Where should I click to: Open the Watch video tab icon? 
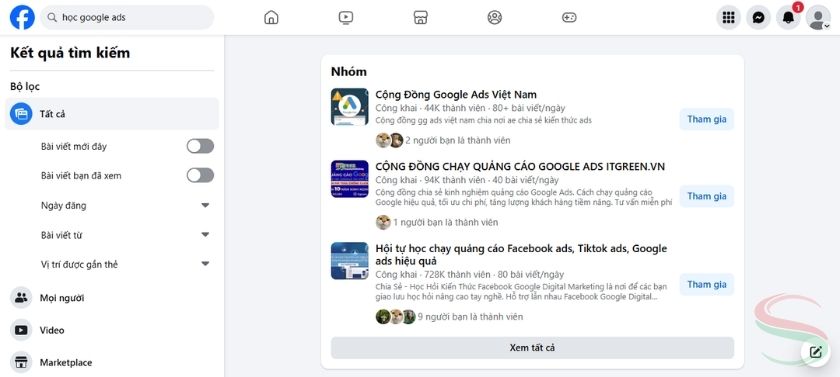point(346,18)
